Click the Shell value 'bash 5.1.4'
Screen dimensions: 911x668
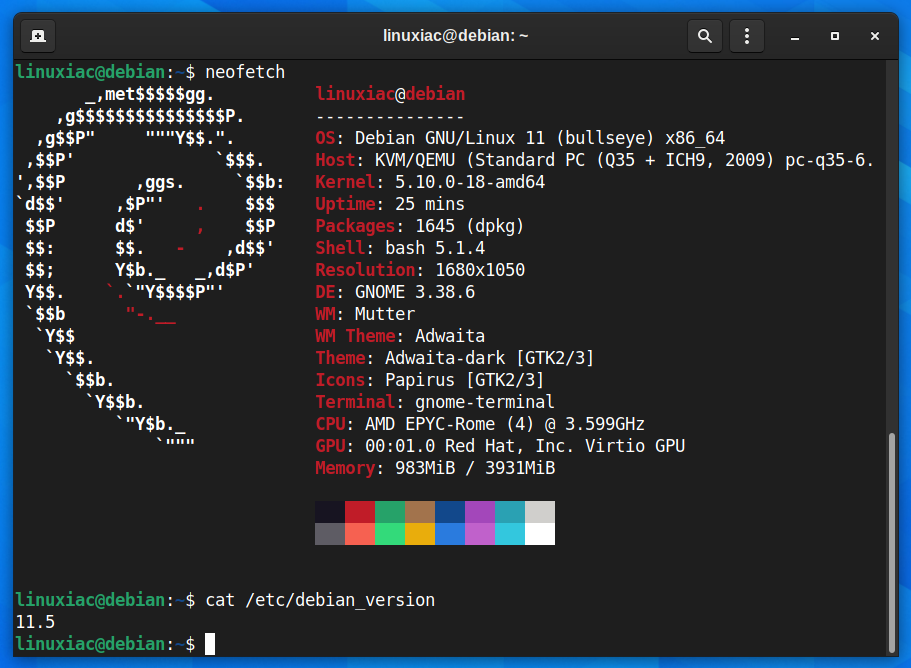click(x=435, y=248)
